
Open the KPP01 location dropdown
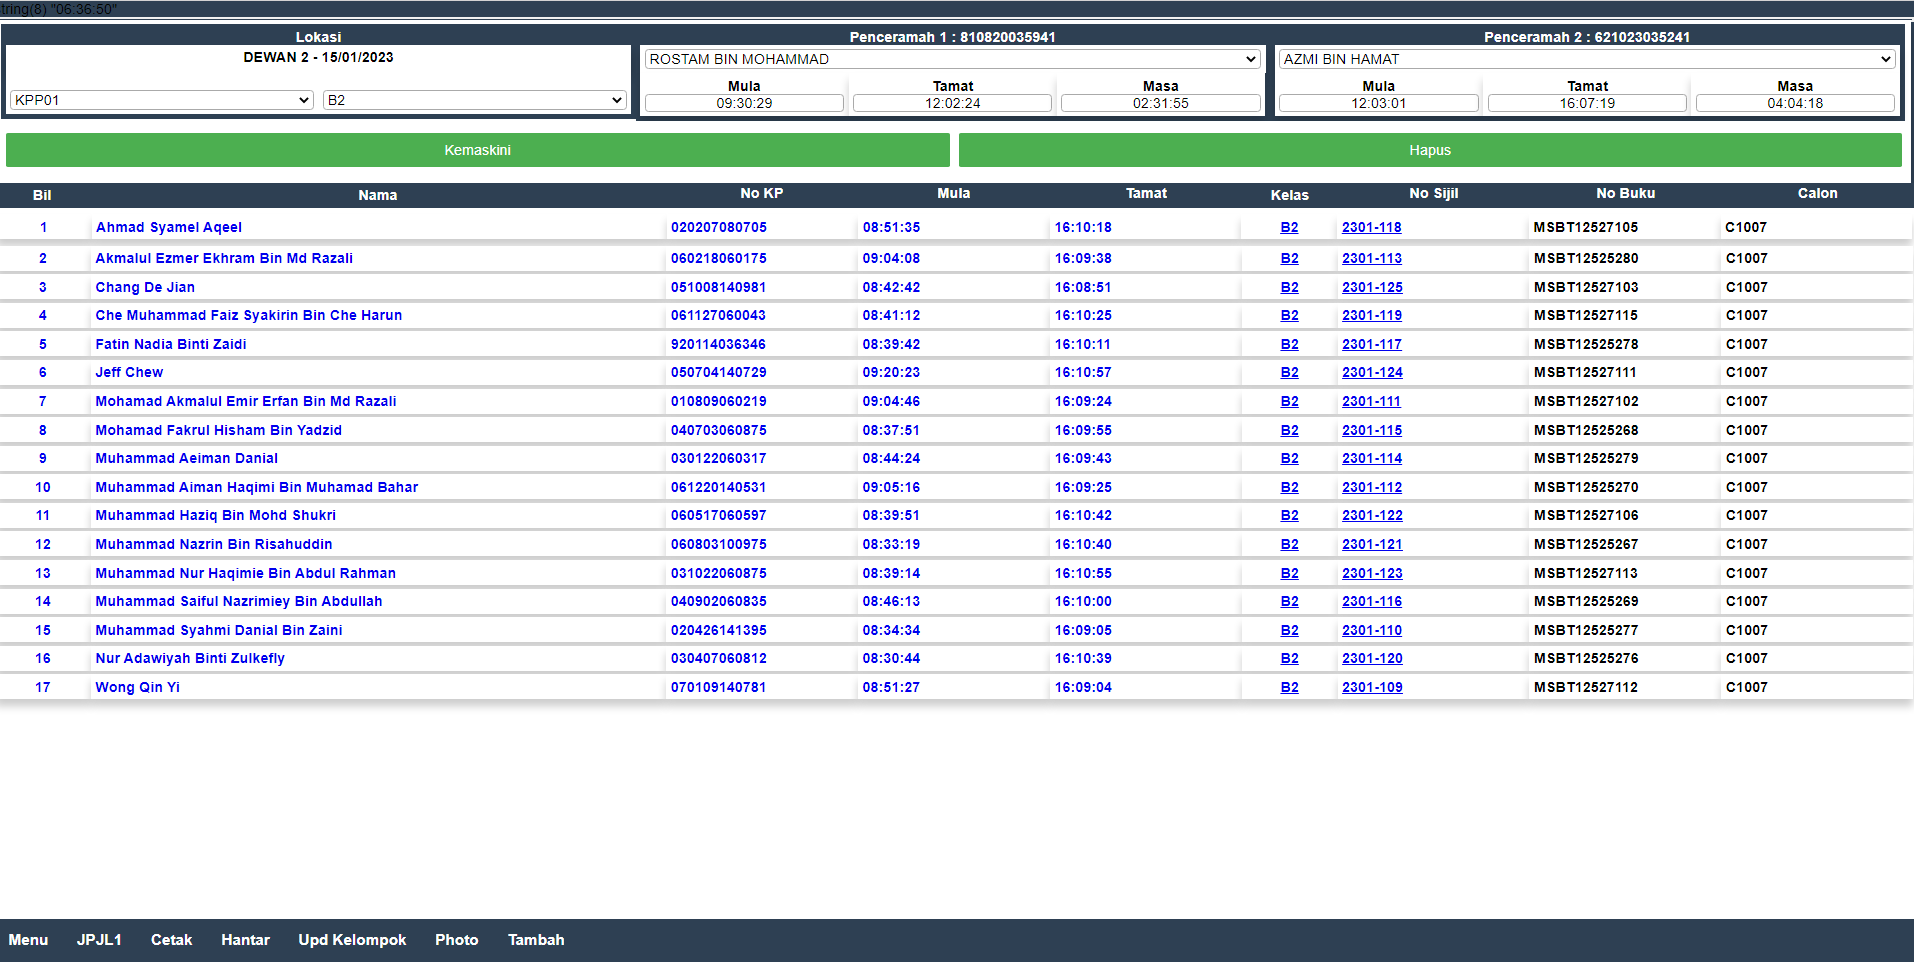161,100
